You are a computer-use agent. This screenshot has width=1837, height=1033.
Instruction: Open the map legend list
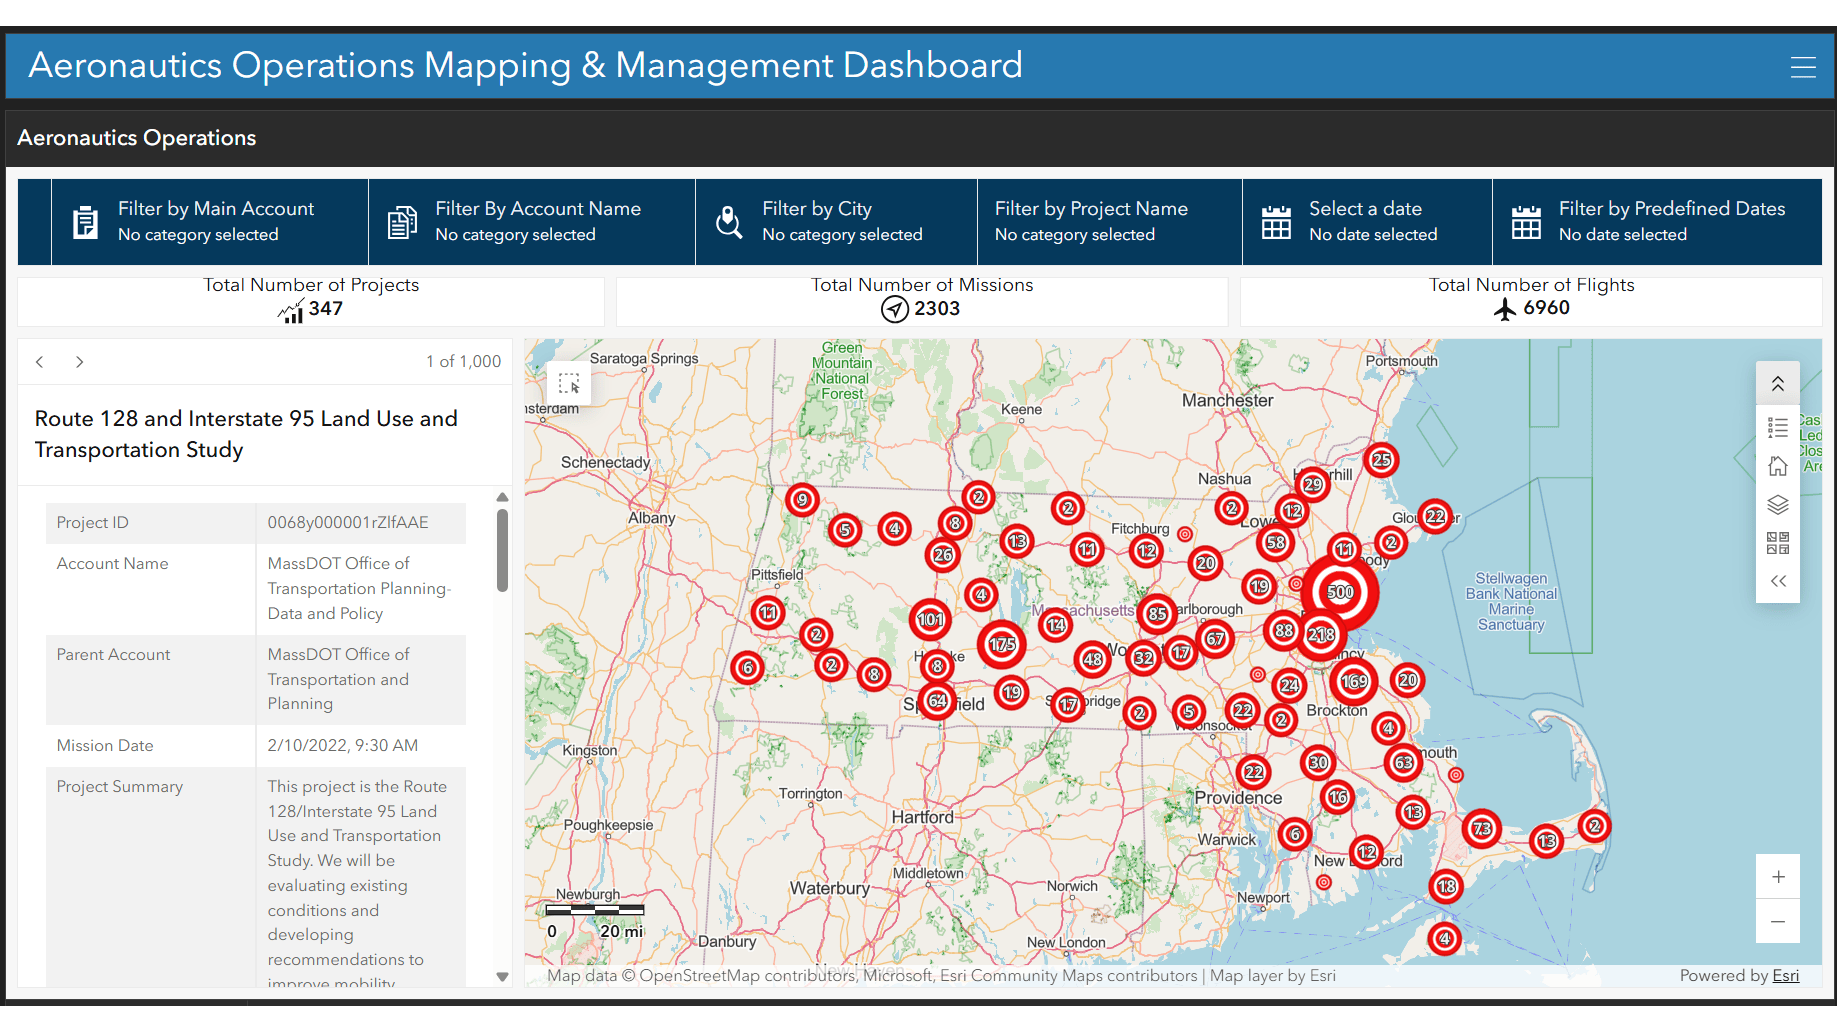1777,428
